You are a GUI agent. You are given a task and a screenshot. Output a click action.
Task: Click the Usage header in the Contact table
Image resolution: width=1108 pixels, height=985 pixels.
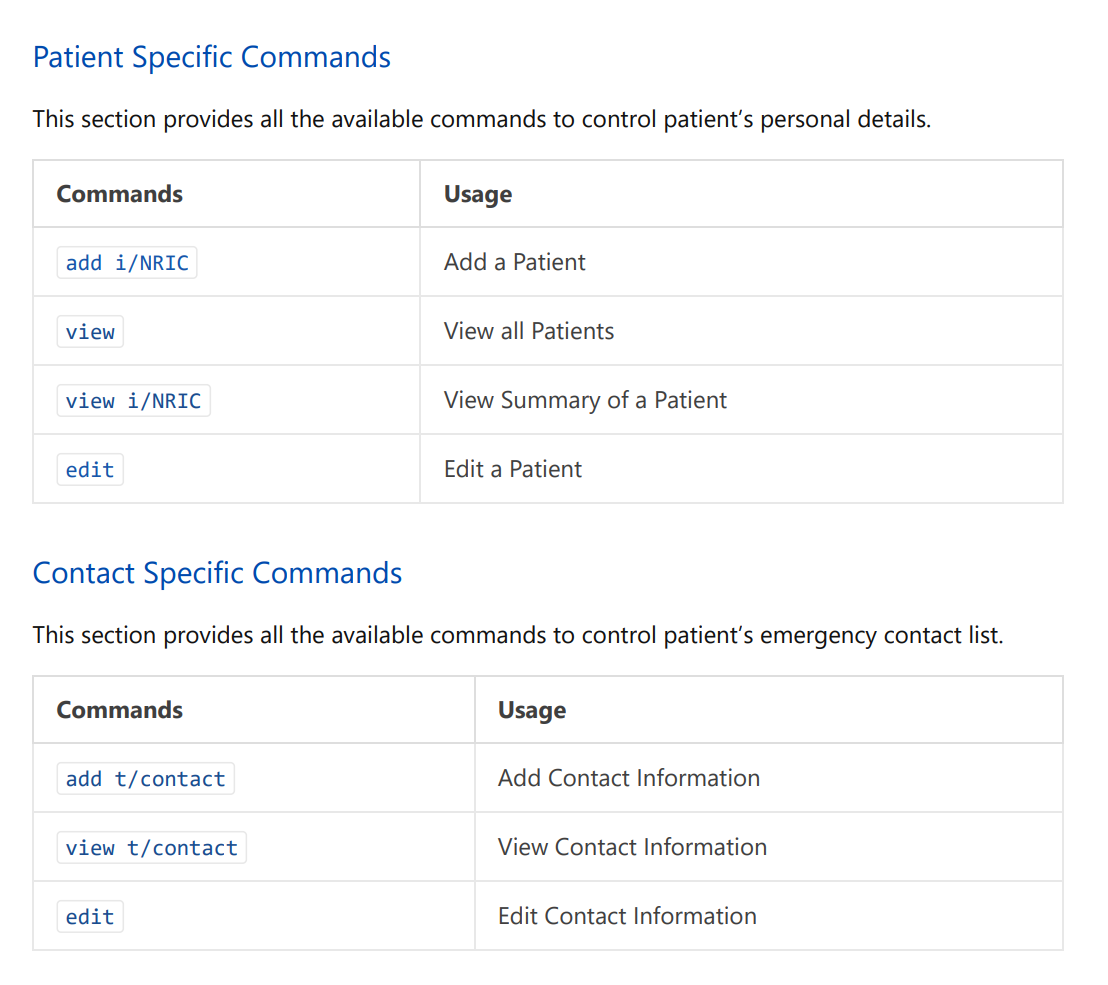(x=531, y=710)
